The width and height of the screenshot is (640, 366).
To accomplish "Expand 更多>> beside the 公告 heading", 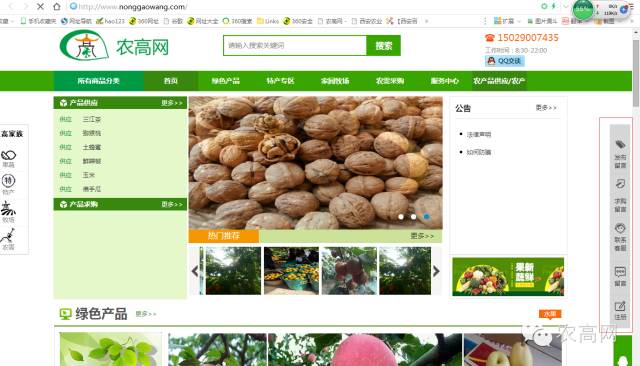I will pyautogui.click(x=546, y=108).
